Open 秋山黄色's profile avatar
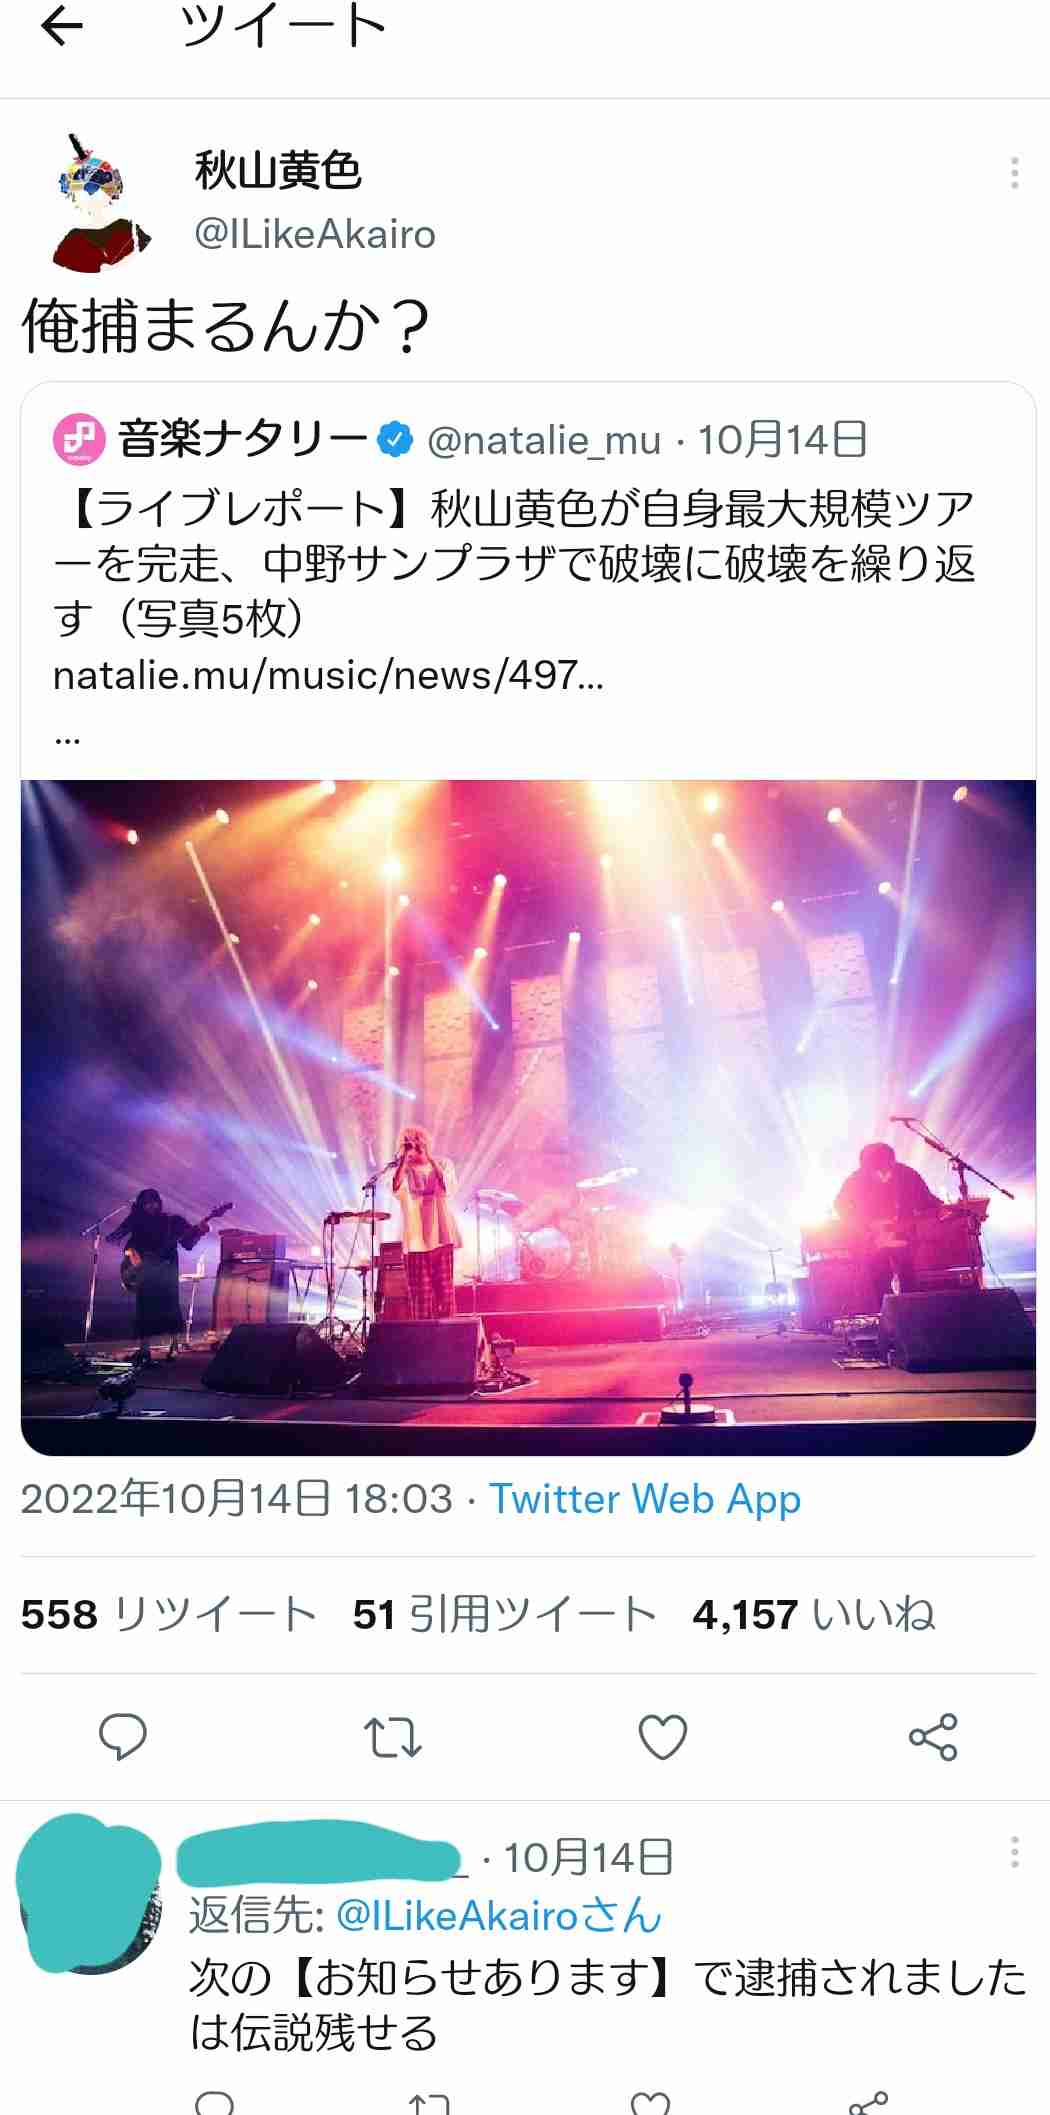Viewport: 1050px width, 2115px height. (x=100, y=203)
